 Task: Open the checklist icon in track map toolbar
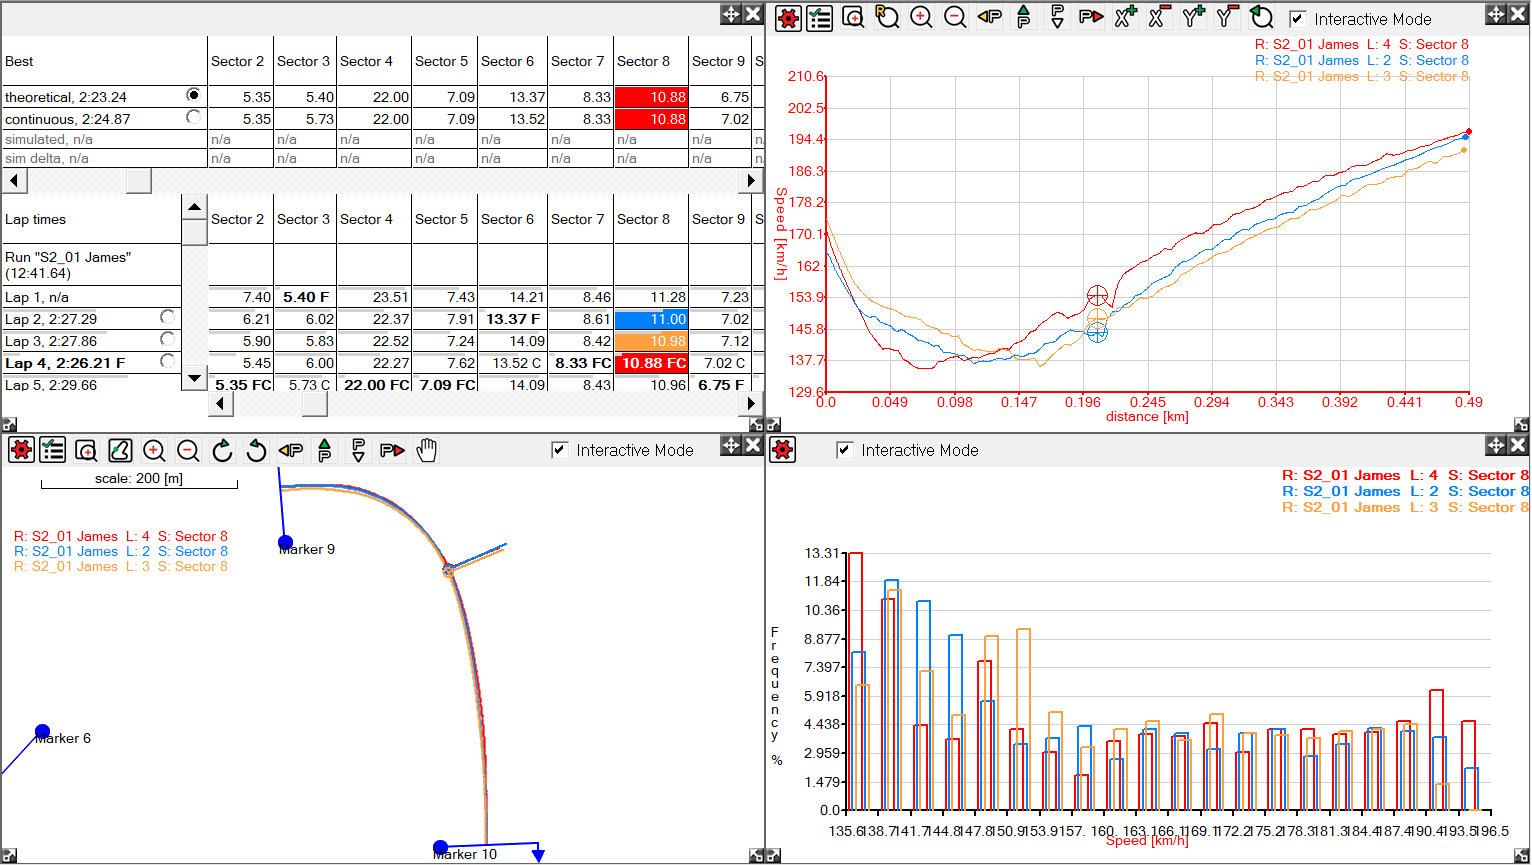pyautogui.click(x=53, y=451)
